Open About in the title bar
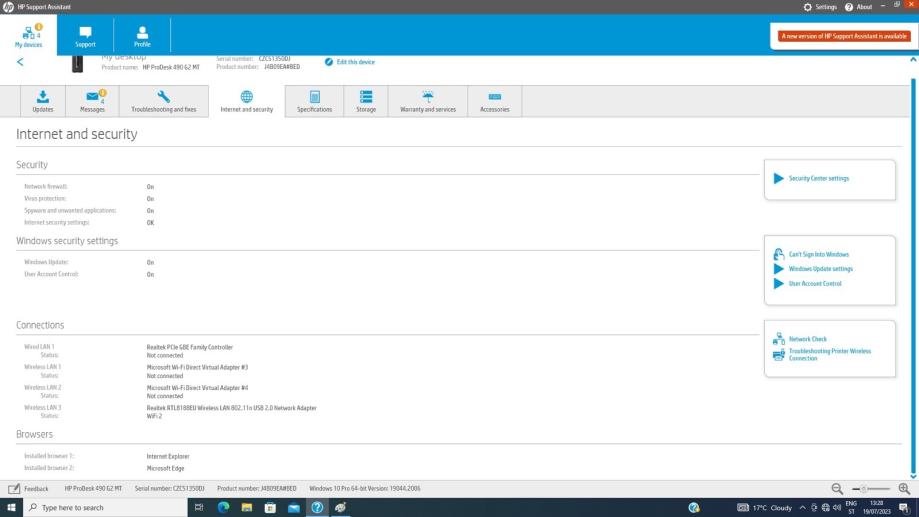This screenshot has height=517, width=919. (x=859, y=7)
